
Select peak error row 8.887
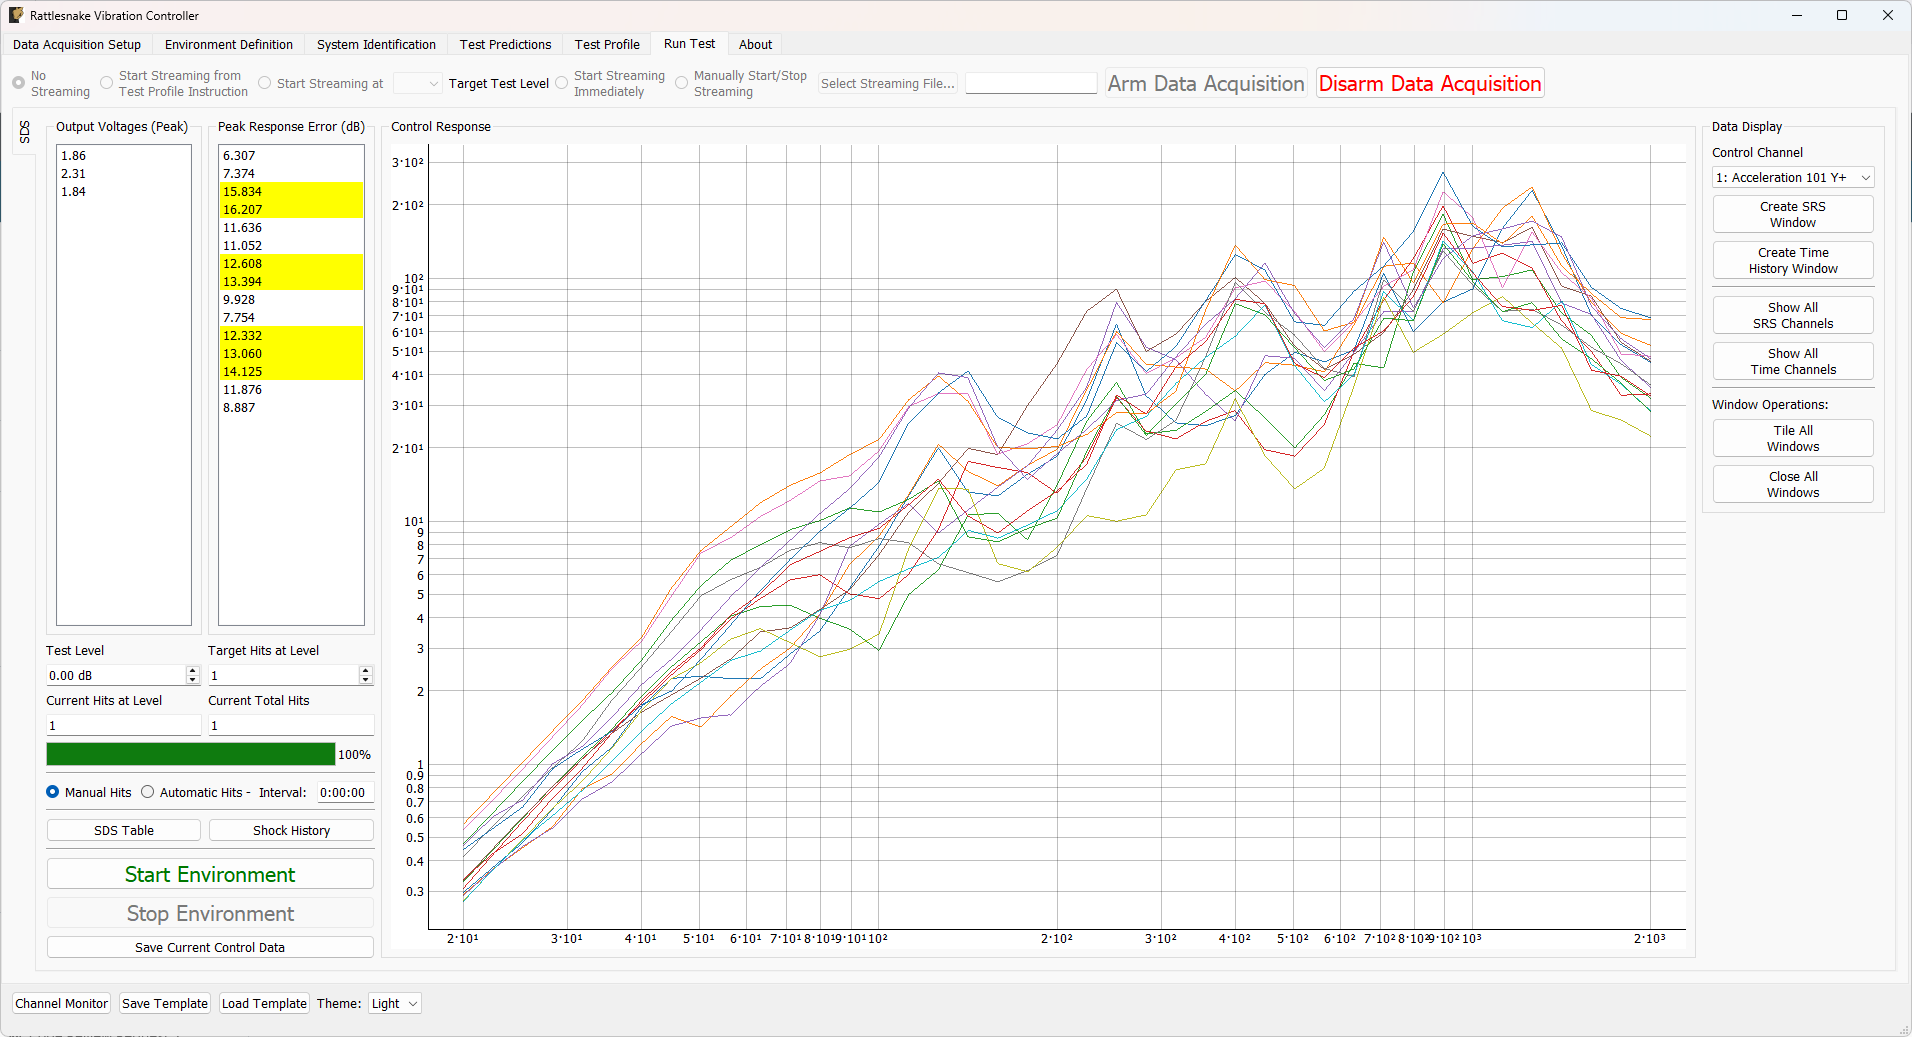point(291,408)
